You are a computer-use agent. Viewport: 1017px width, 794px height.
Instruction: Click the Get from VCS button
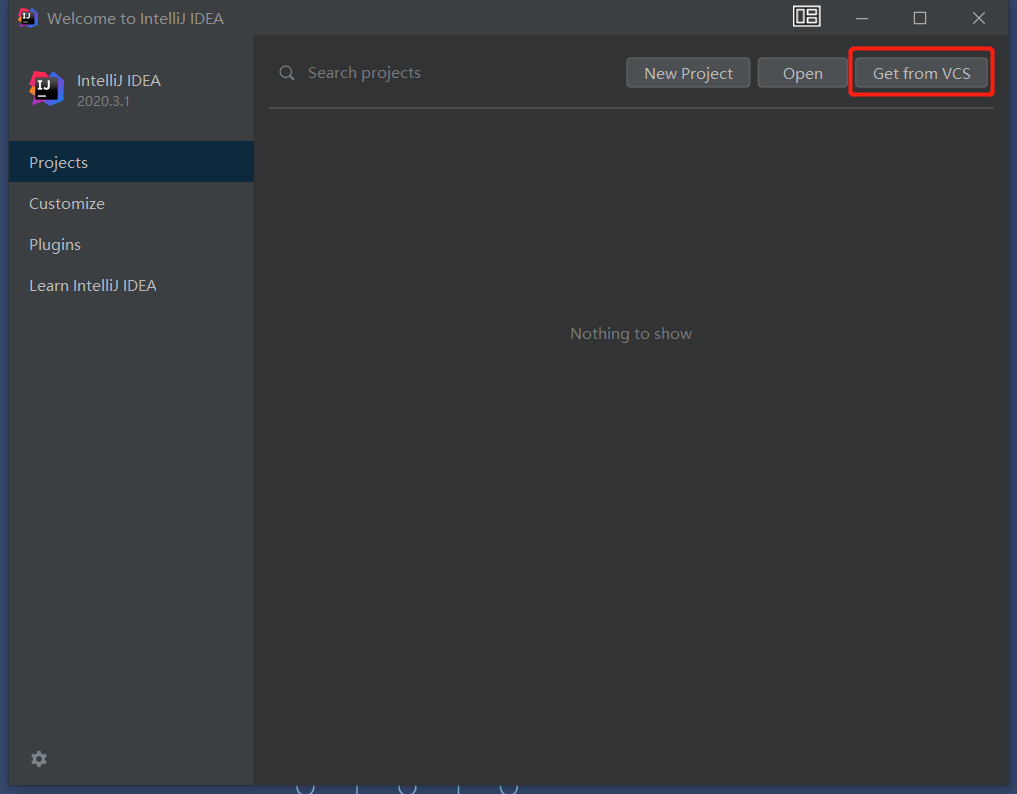click(921, 73)
